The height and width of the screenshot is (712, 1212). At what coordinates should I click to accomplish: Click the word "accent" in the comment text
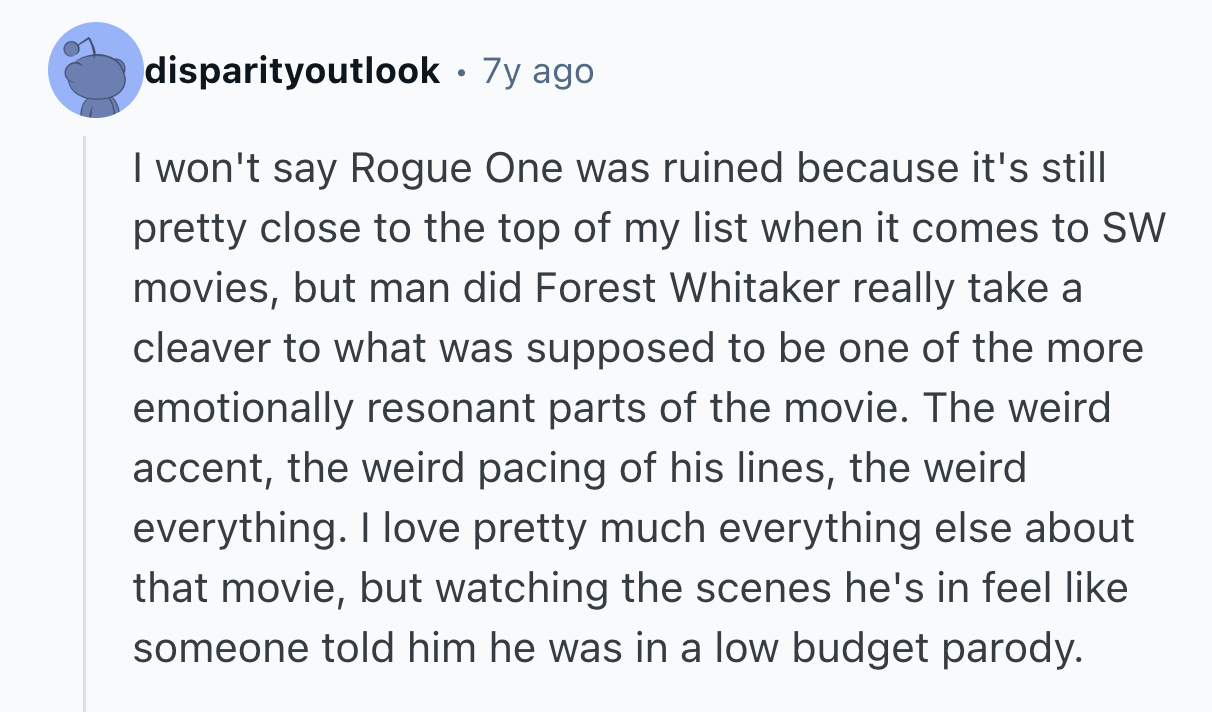[x=200, y=468]
